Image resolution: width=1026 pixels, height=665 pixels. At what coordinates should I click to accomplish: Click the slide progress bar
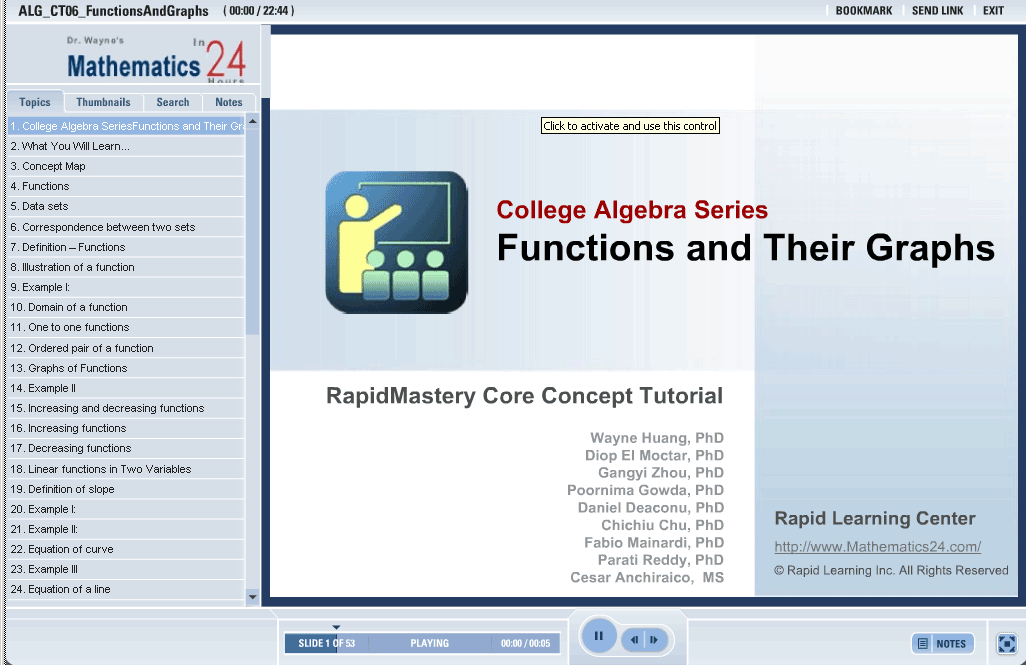click(x=422, y=643)
